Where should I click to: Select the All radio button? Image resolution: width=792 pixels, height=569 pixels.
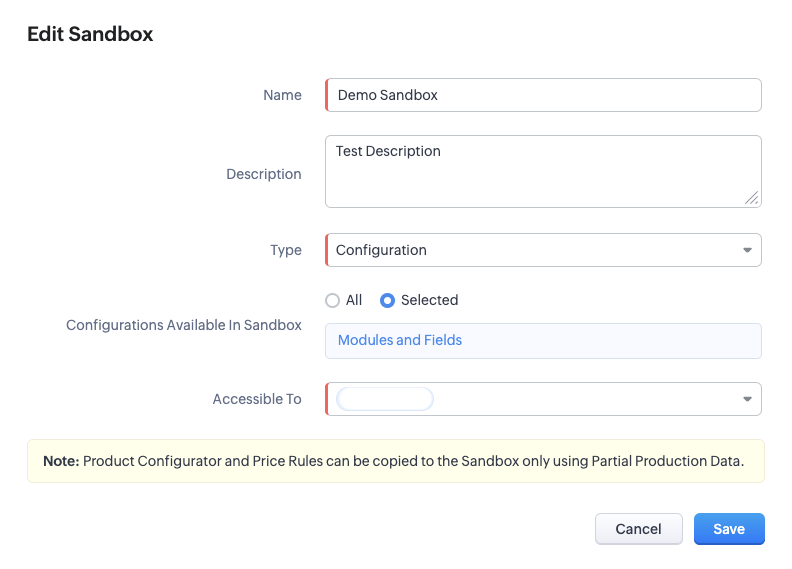tap(332, 300)
